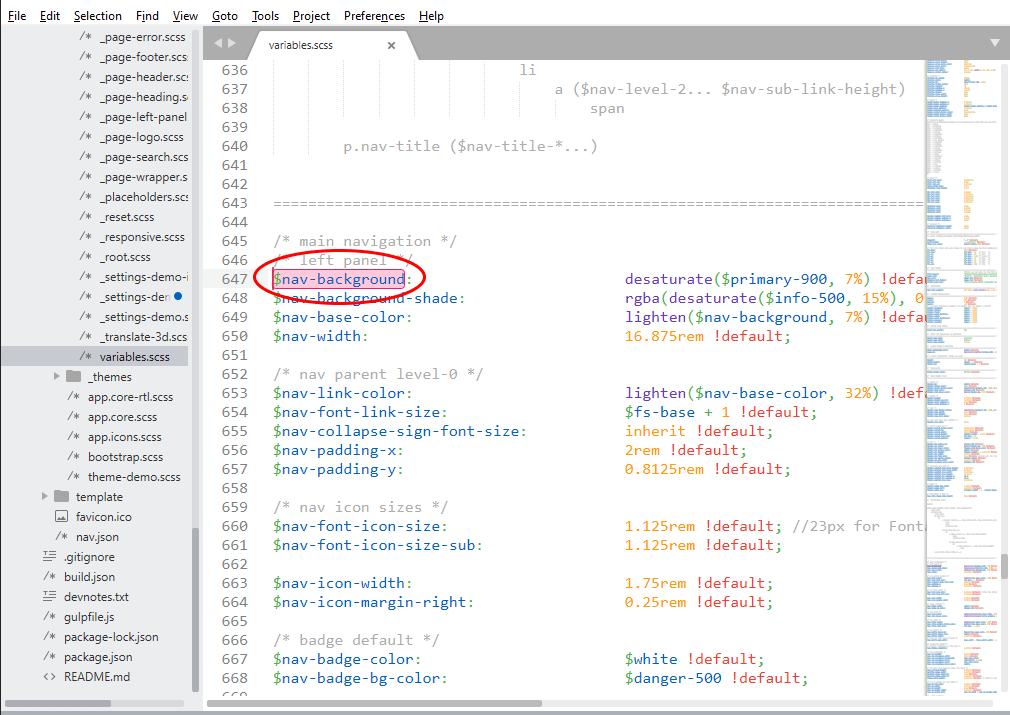Click the .gitignore text file icon
This screenshot has height=715, width=1010.
[x=49, y=557]
